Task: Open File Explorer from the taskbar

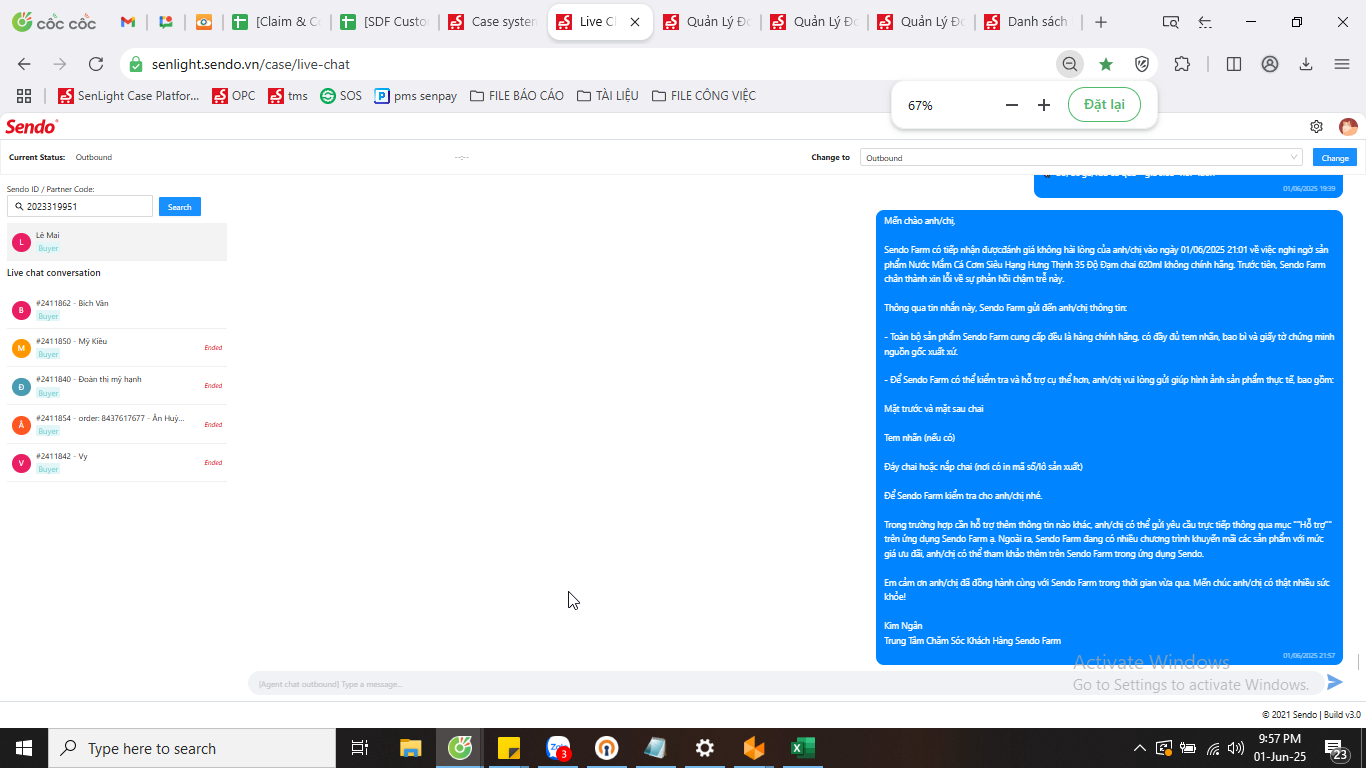Action: (410, 748)
